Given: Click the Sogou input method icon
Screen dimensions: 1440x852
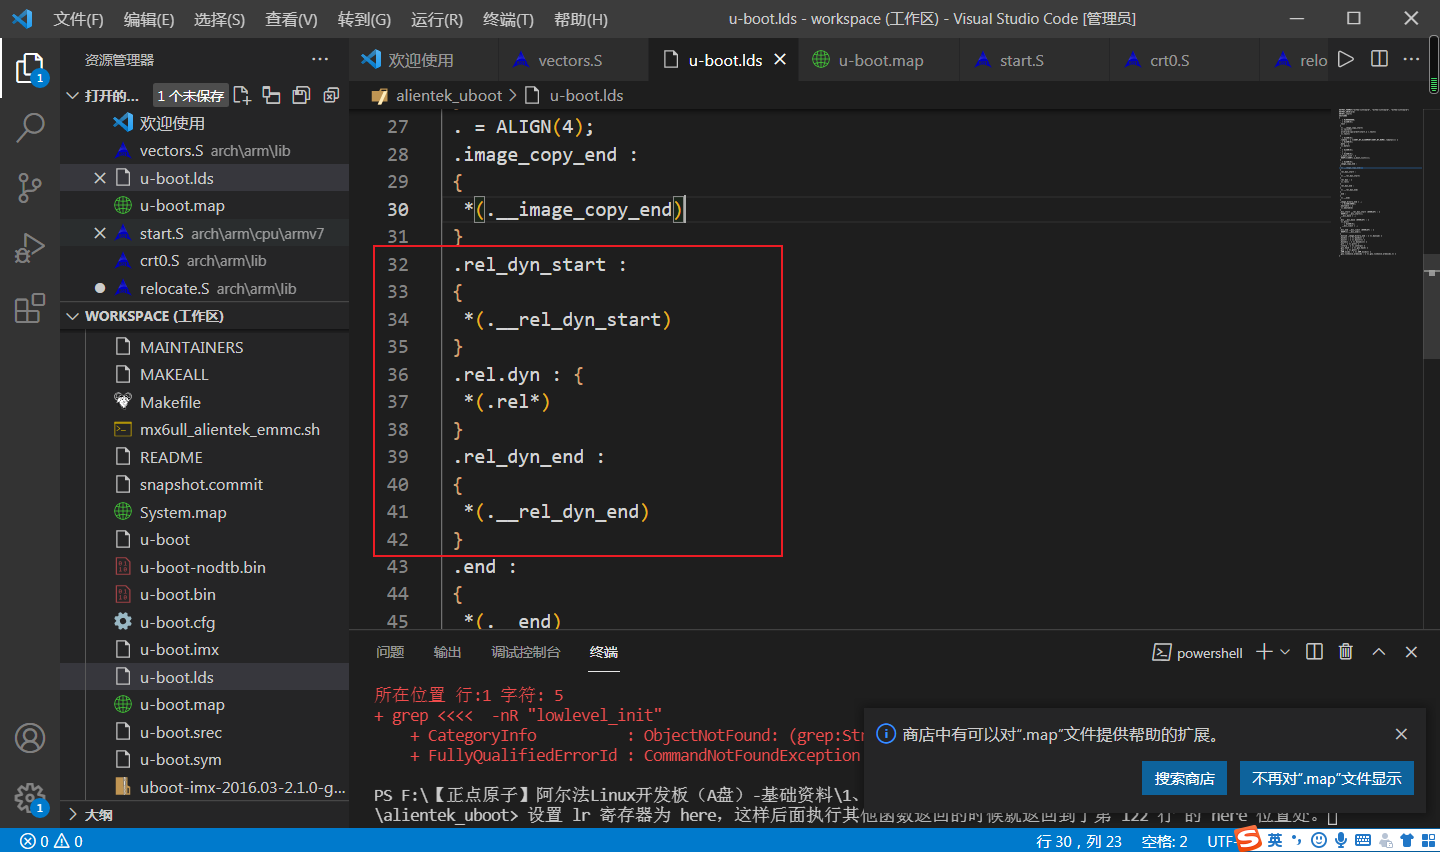Looking at the screenshot, I should click(x=1248, y=838).
